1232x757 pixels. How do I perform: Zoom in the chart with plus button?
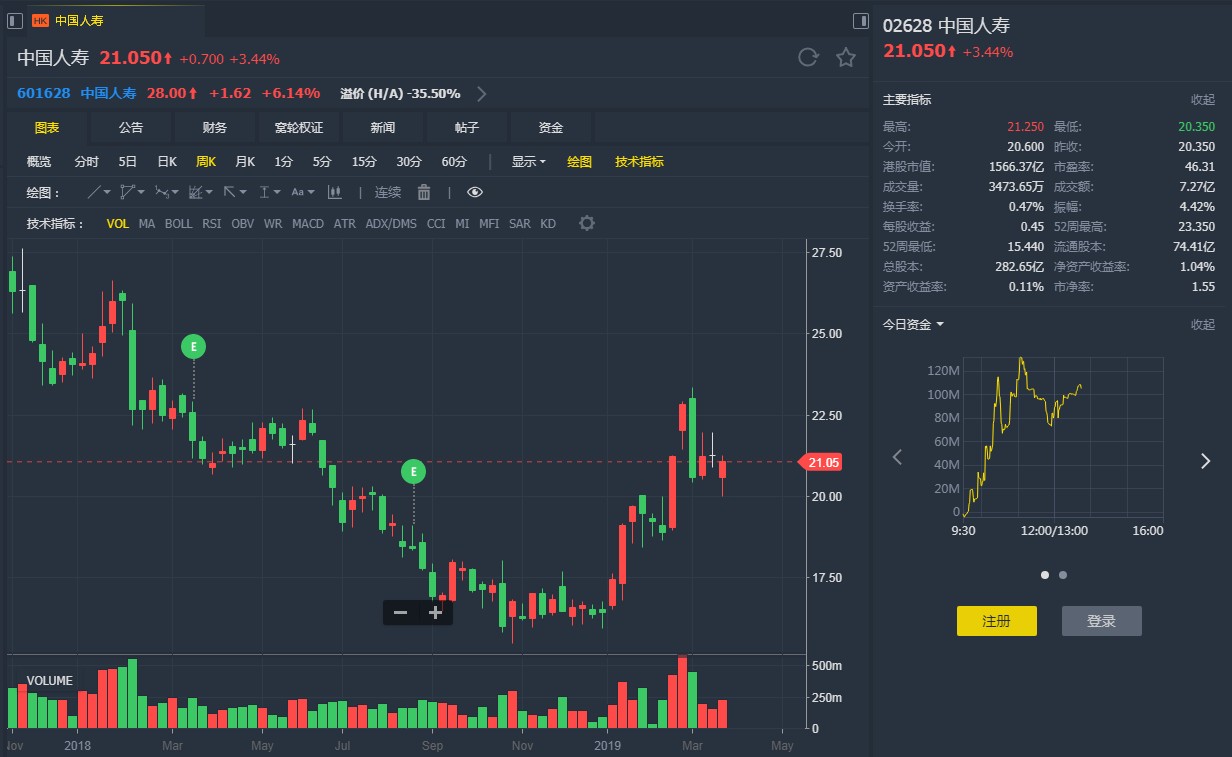pos(435,613)
